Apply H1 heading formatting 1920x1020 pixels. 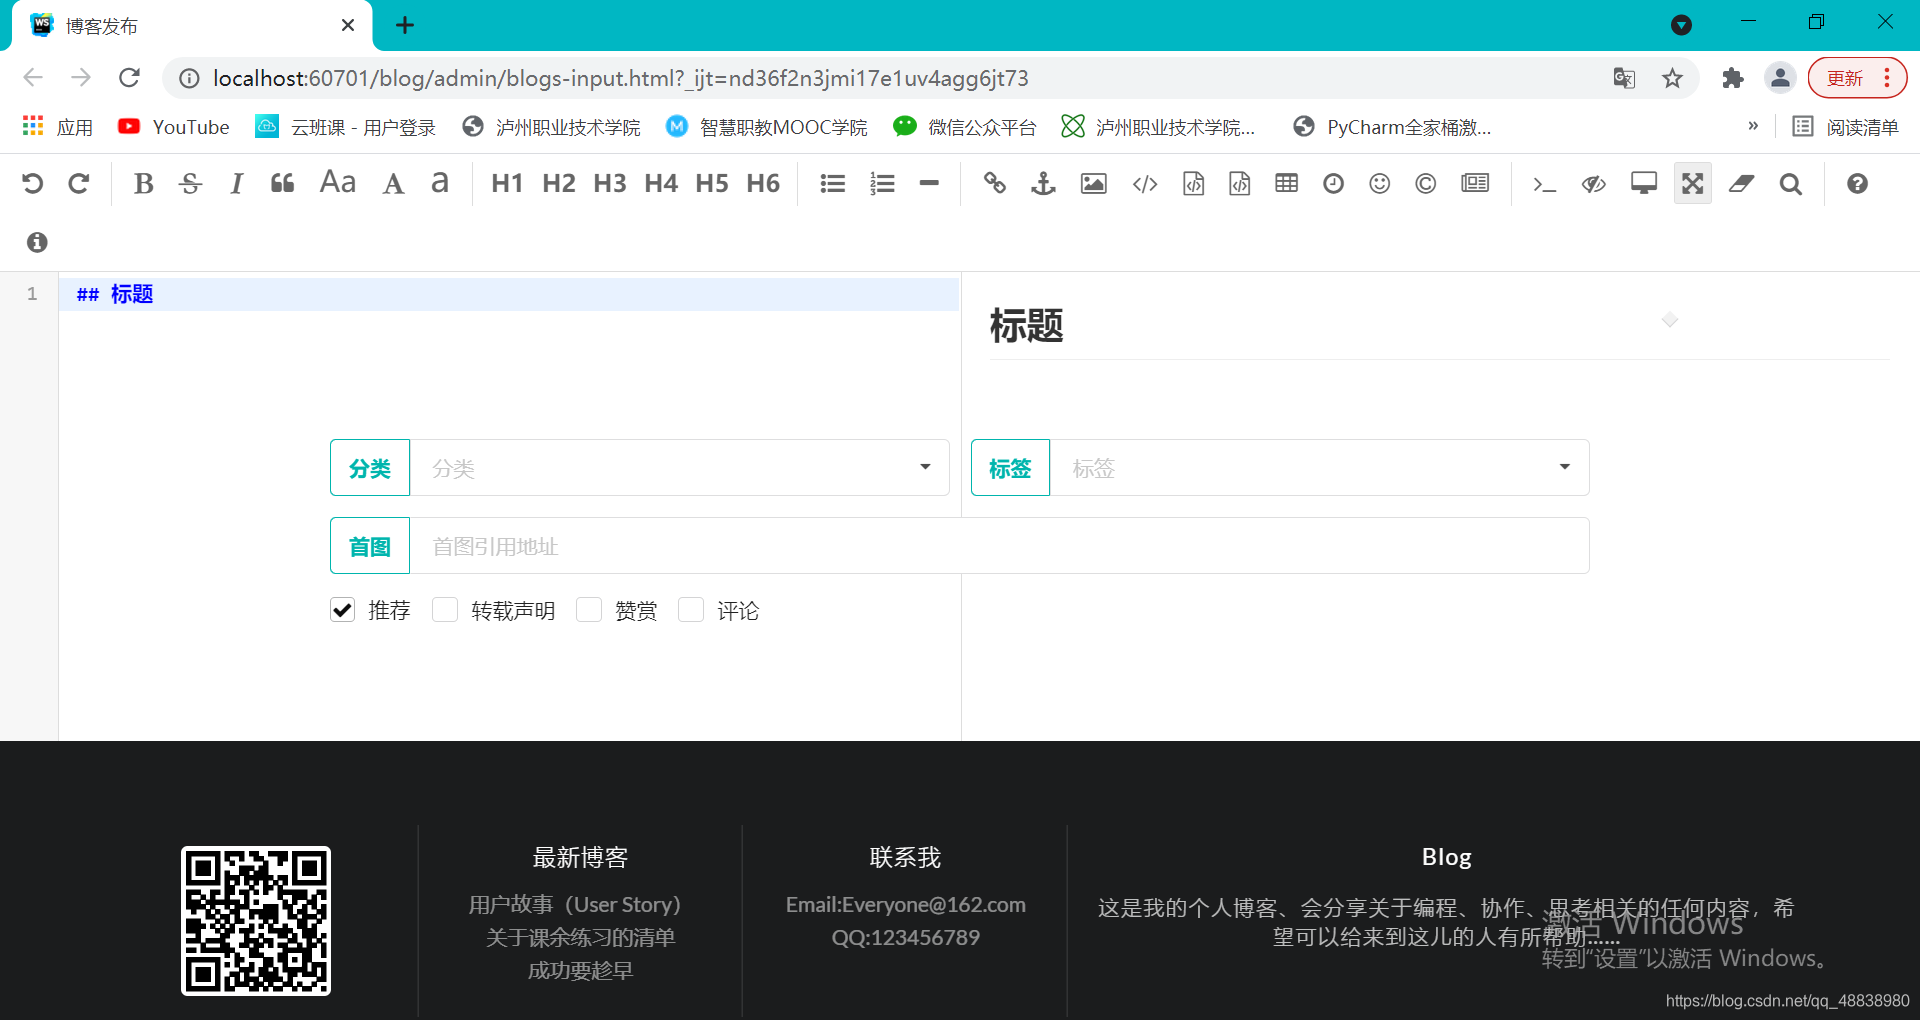click(506, 183)
